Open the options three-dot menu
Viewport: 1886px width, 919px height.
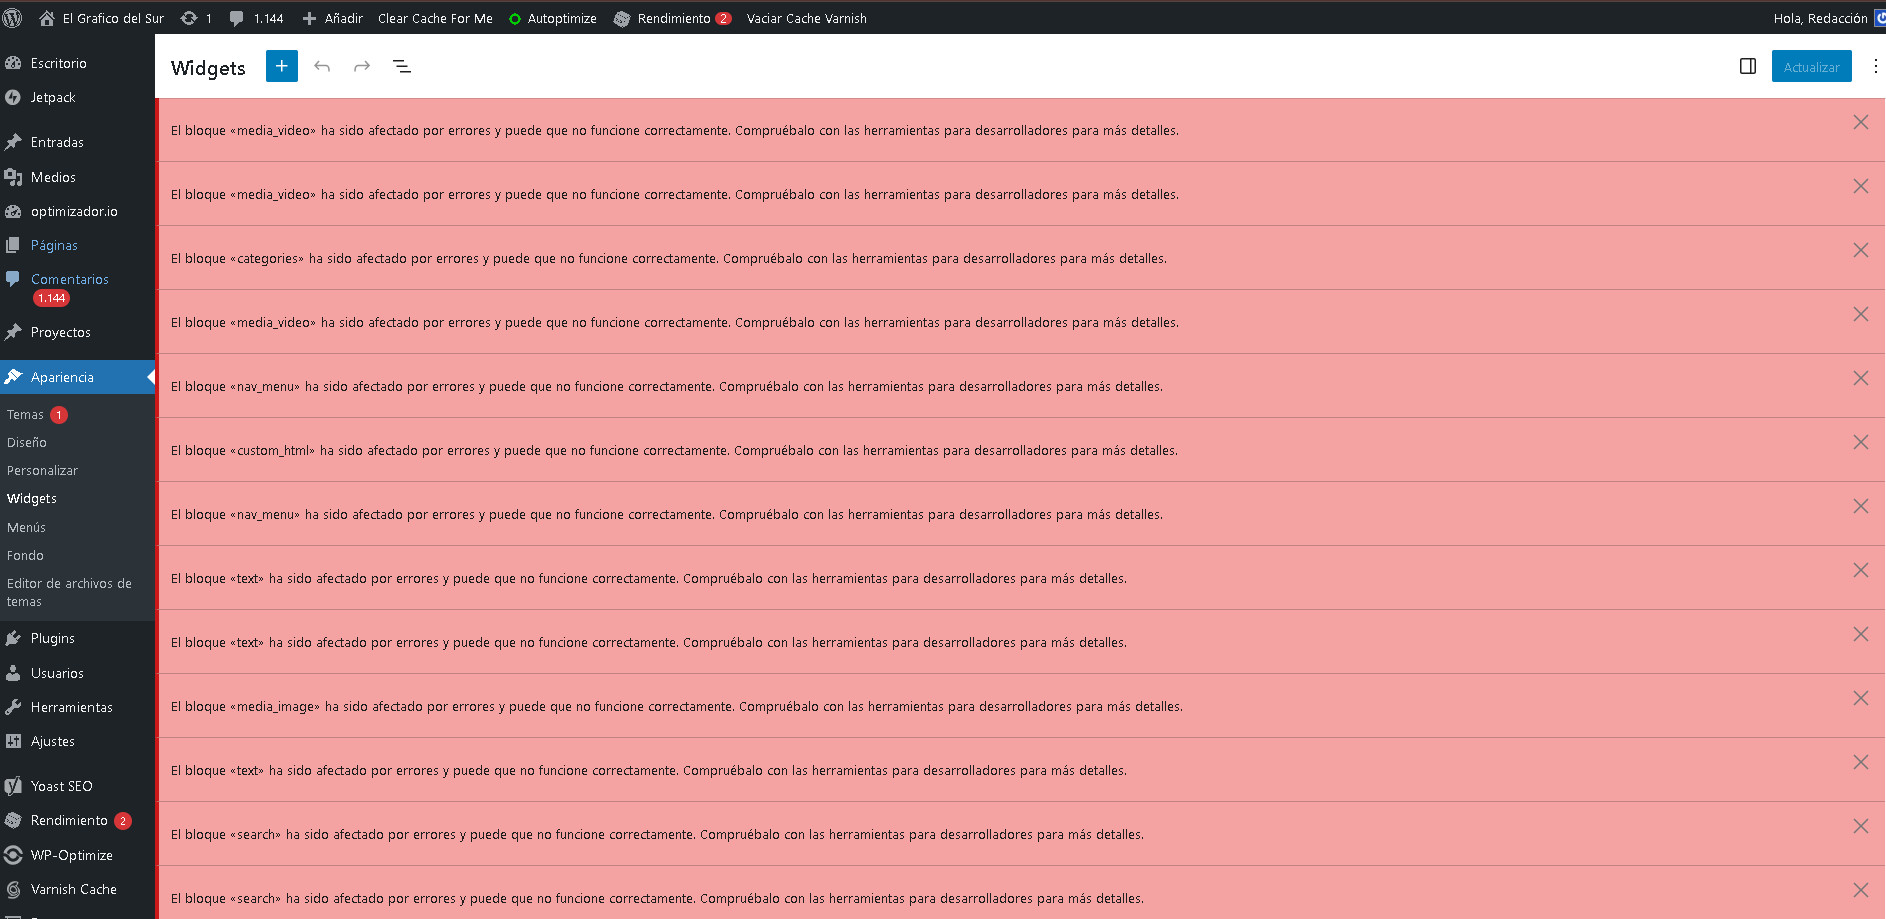pos(1874,66)
